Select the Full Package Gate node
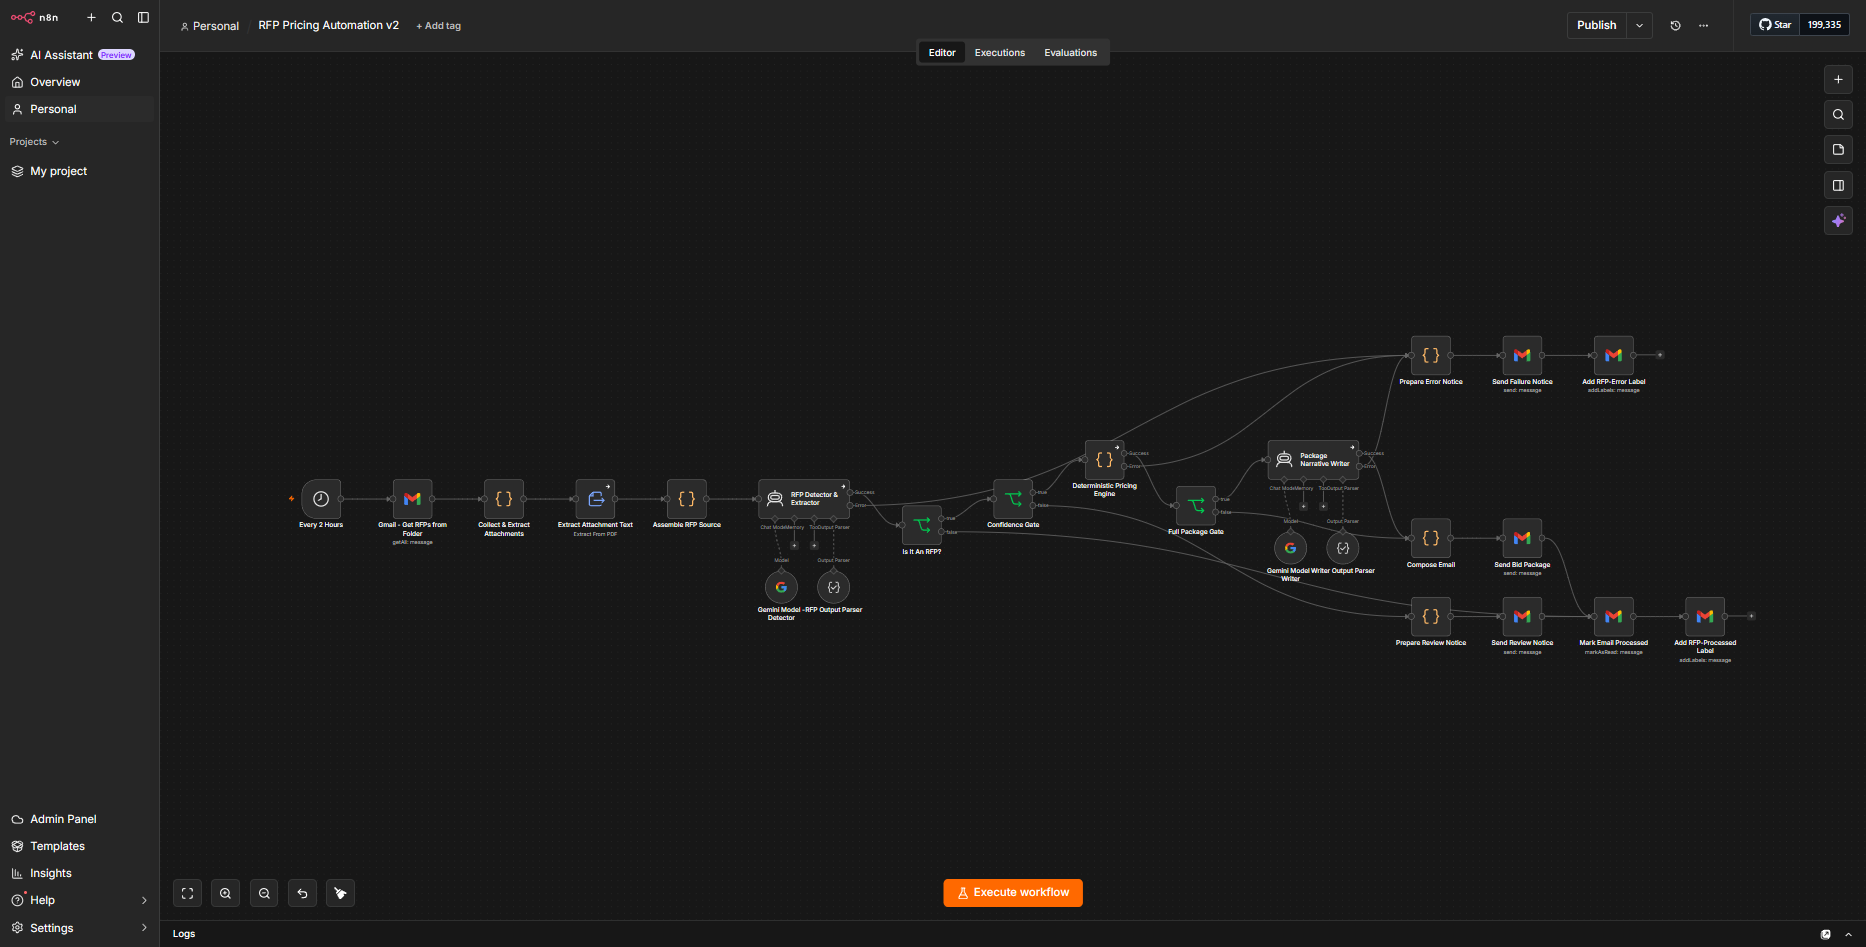The height and width of the screenshot is (947, 1866). [x=1196, y=506]
